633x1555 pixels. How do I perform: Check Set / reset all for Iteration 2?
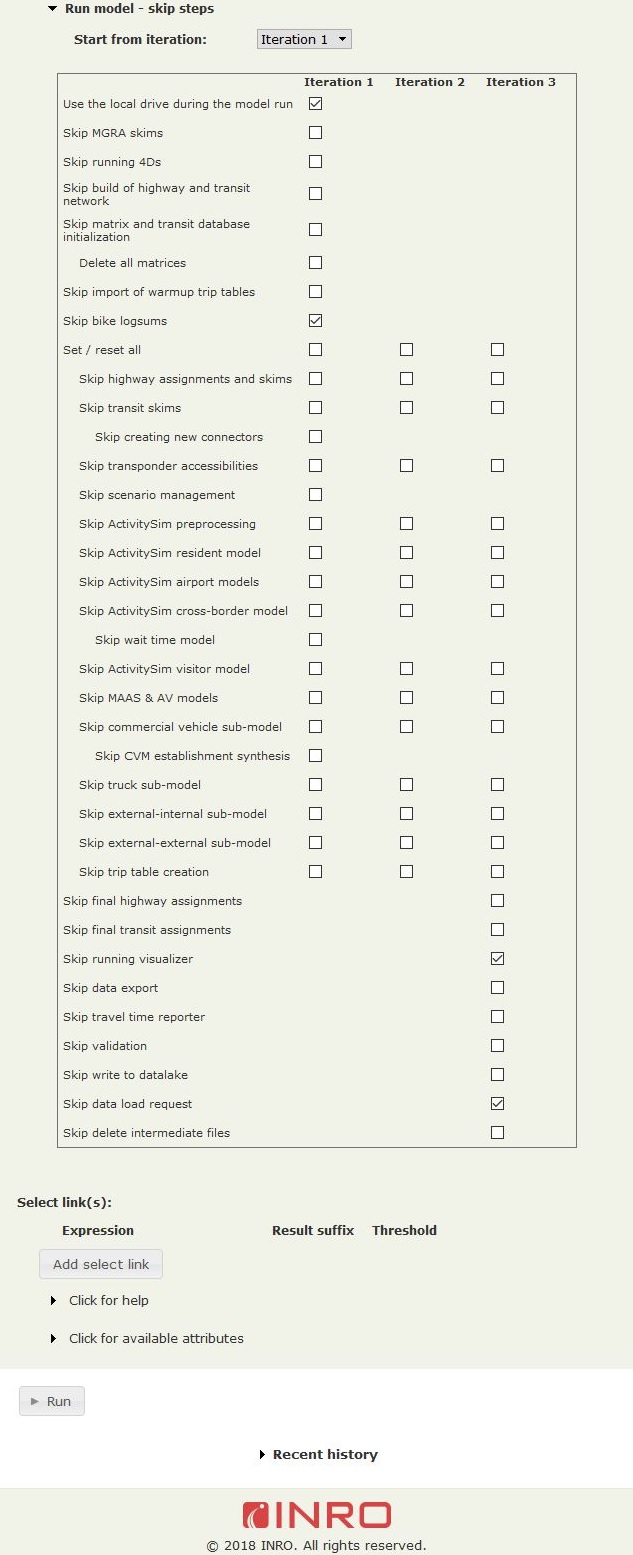pos(406,350)
